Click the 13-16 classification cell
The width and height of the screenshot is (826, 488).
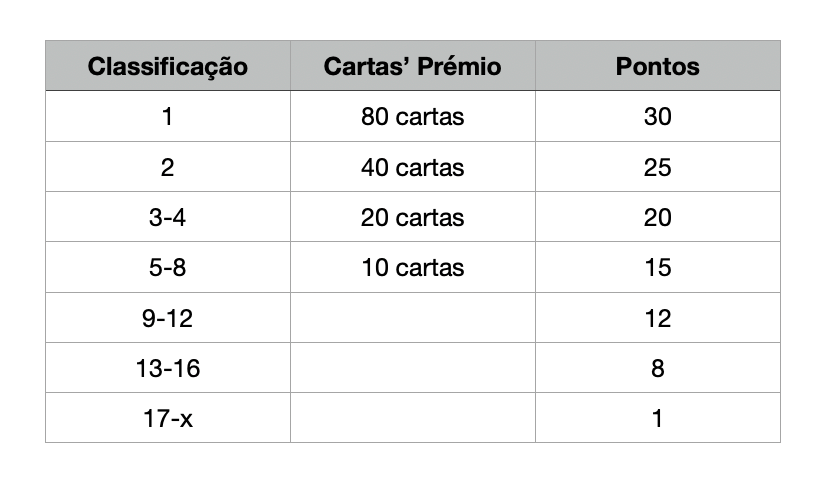click(167, 368)
